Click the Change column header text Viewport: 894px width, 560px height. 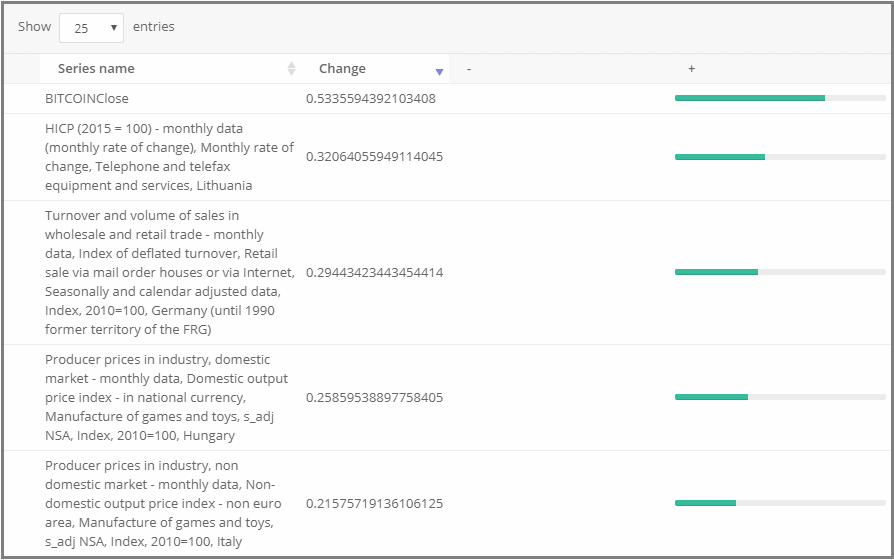(x=342, y=69)
